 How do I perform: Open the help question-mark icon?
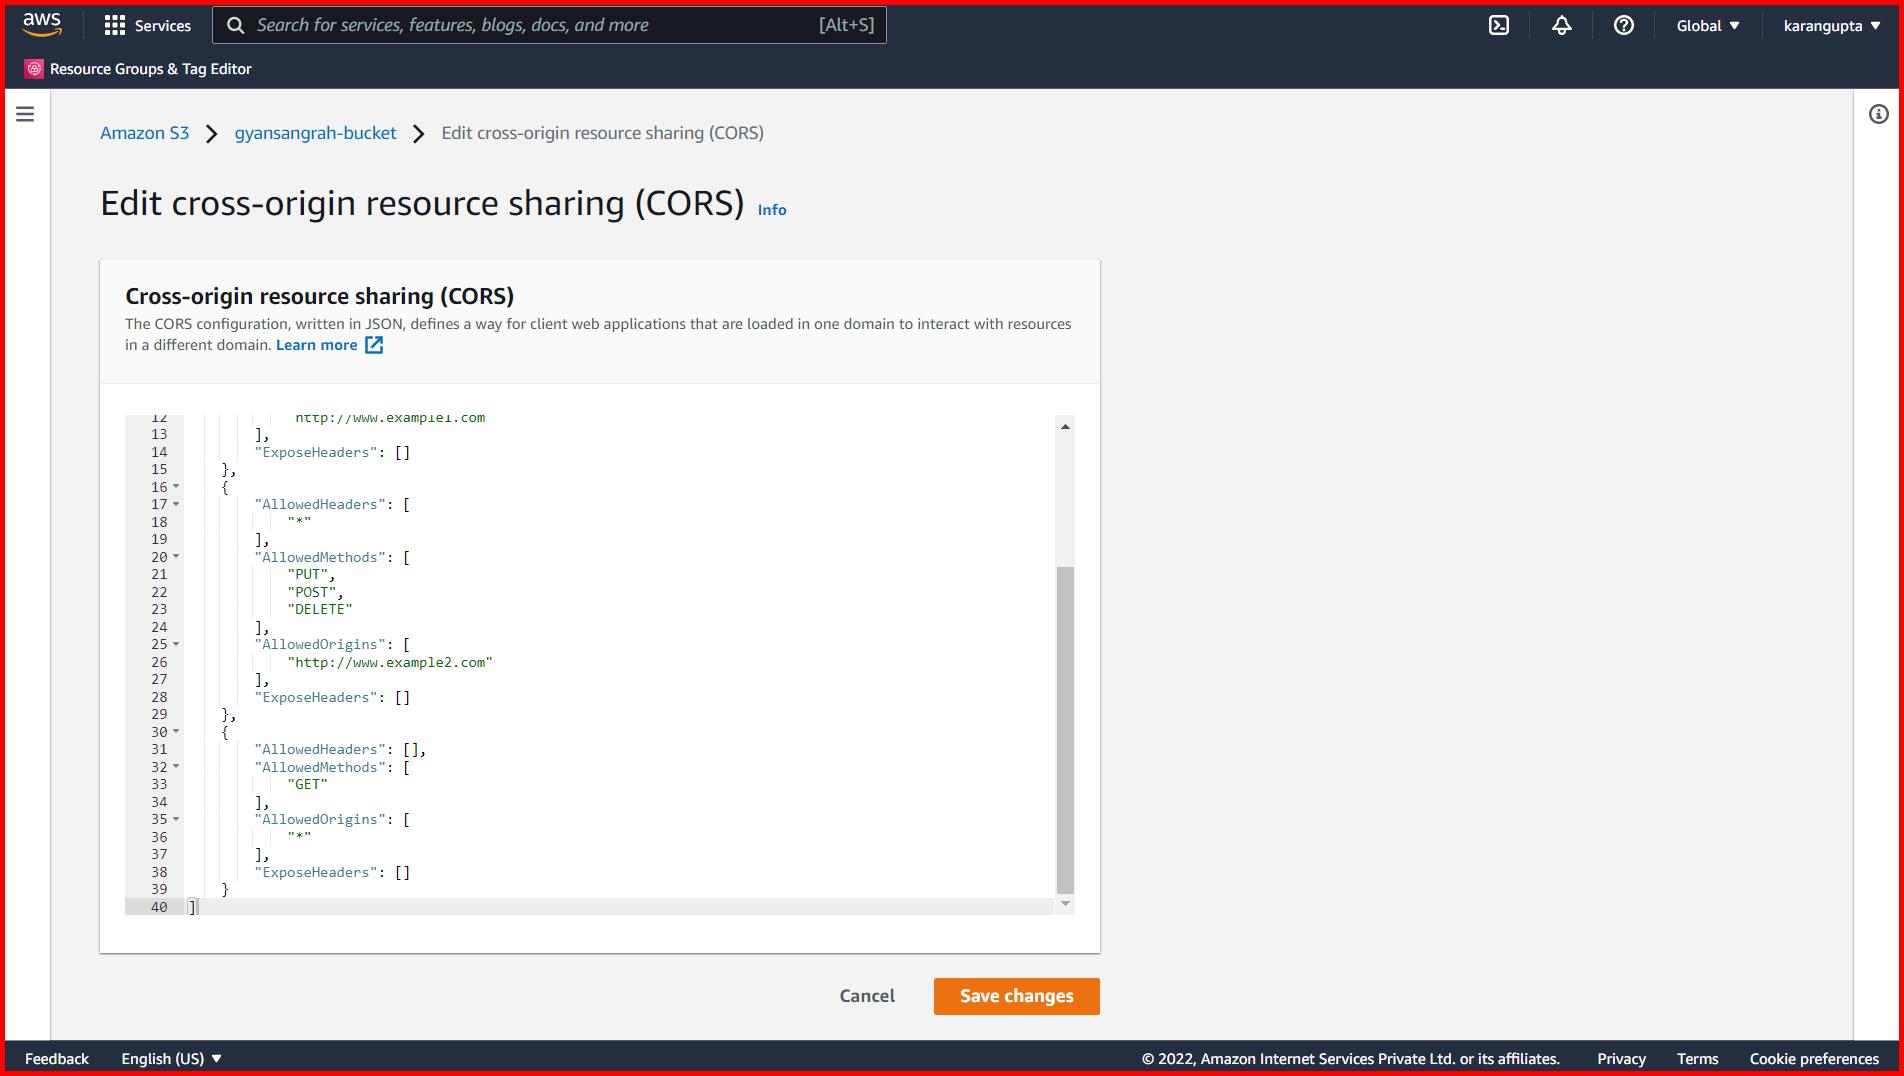(1622, 25)
